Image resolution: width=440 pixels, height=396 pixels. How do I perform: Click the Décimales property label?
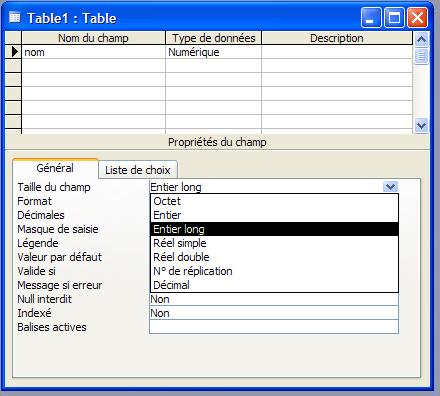pos(41,215)
